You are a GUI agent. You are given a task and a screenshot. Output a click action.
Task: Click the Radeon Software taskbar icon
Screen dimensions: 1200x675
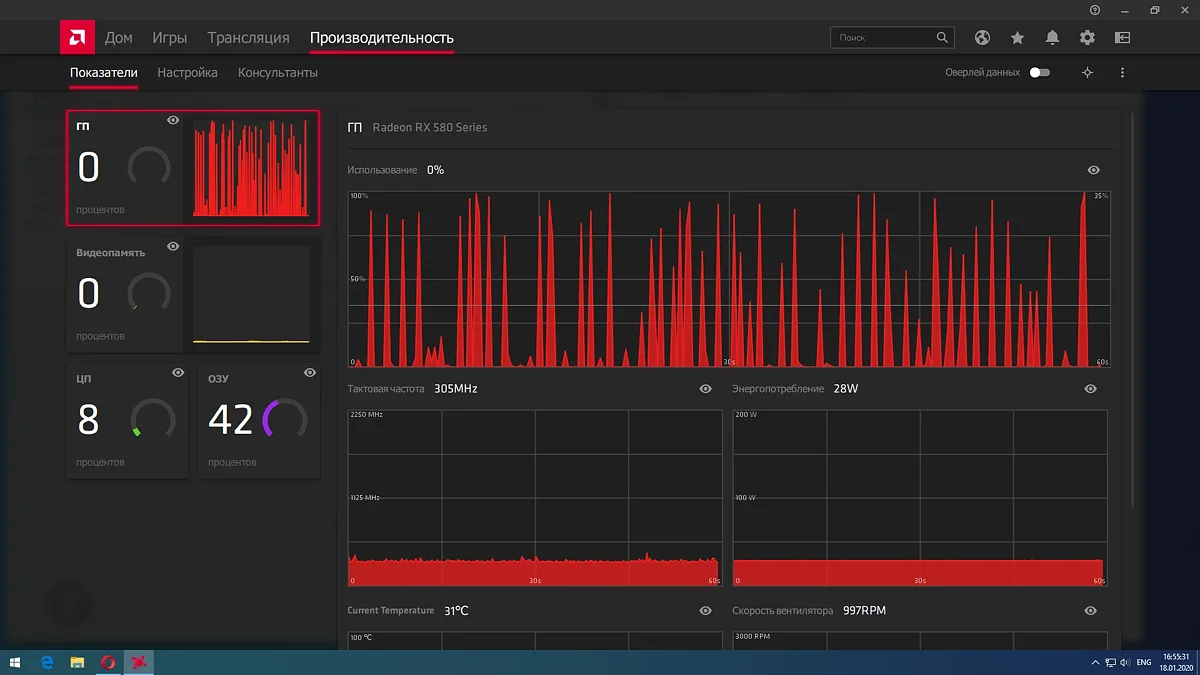pyautogui.click(x=139, y=662)
